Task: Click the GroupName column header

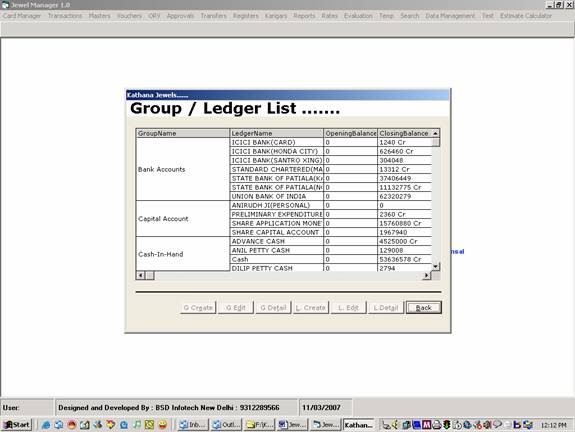Action: [183, 133]
